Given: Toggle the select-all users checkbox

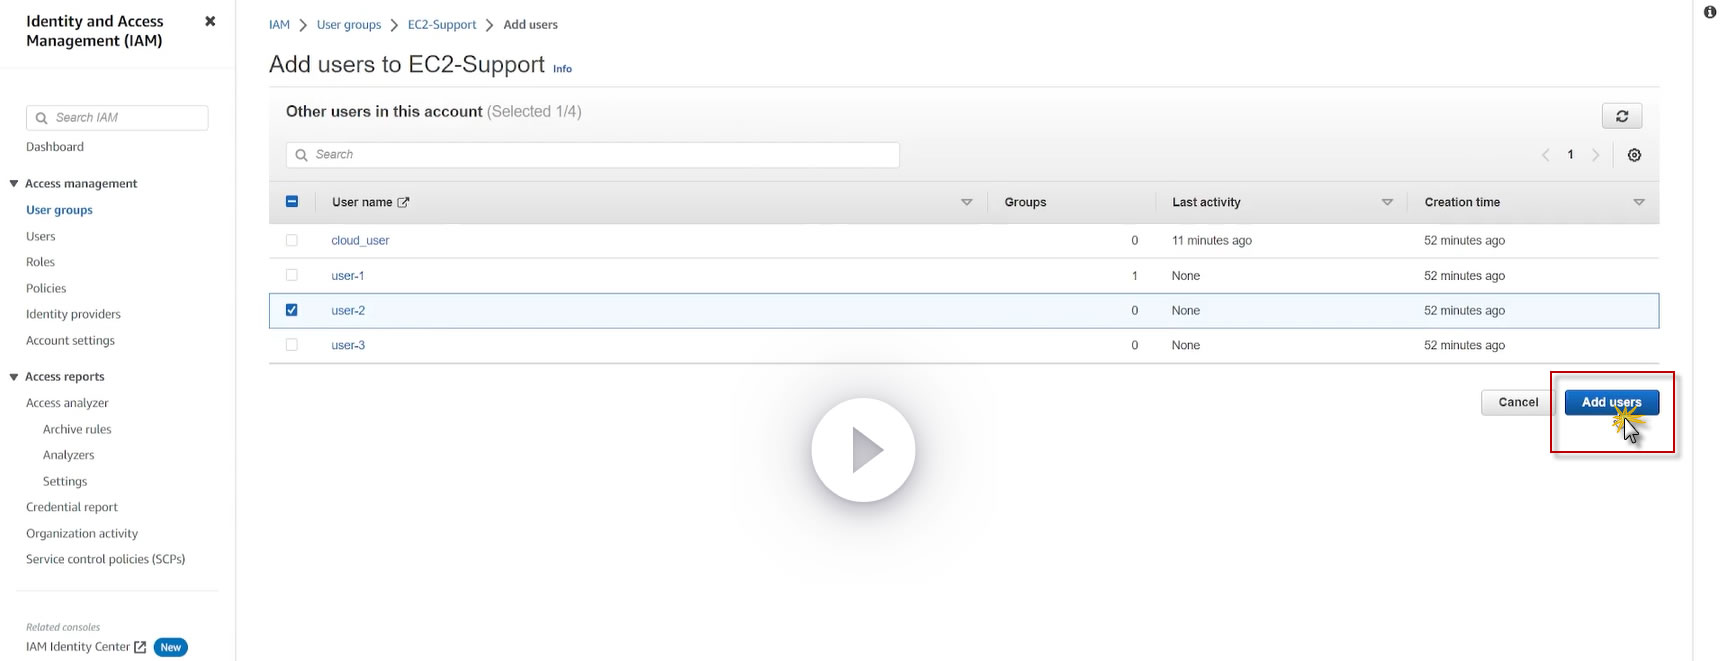Looking at the screenshot, I should pyautogui.click(x=292, y=201).
